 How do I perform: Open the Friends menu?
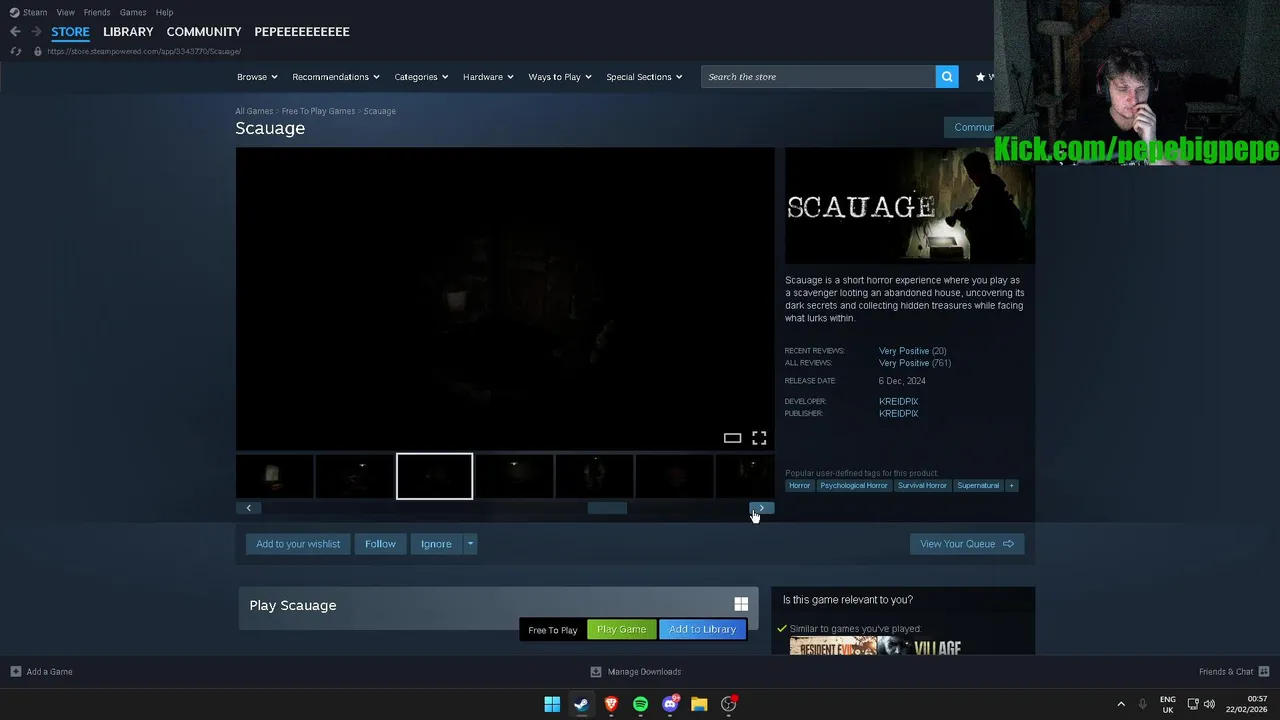tap(97, 12)
